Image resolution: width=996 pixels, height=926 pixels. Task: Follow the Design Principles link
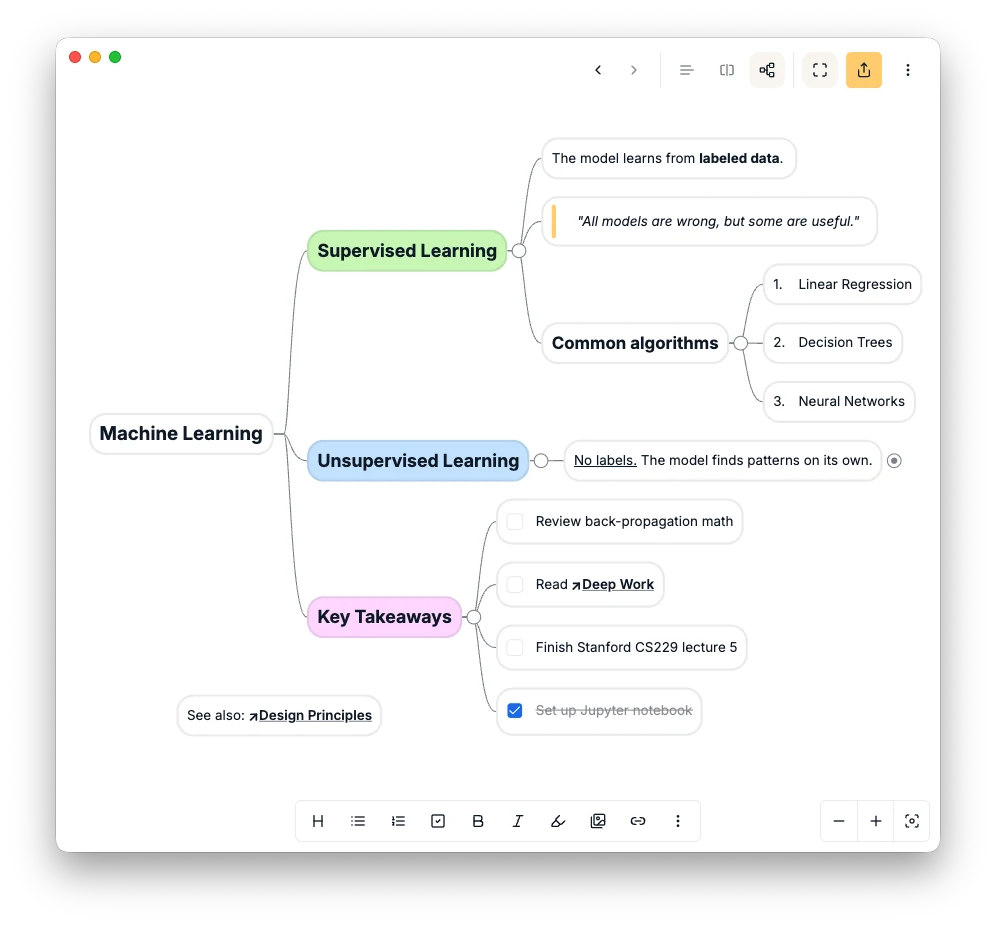point(317,716)
